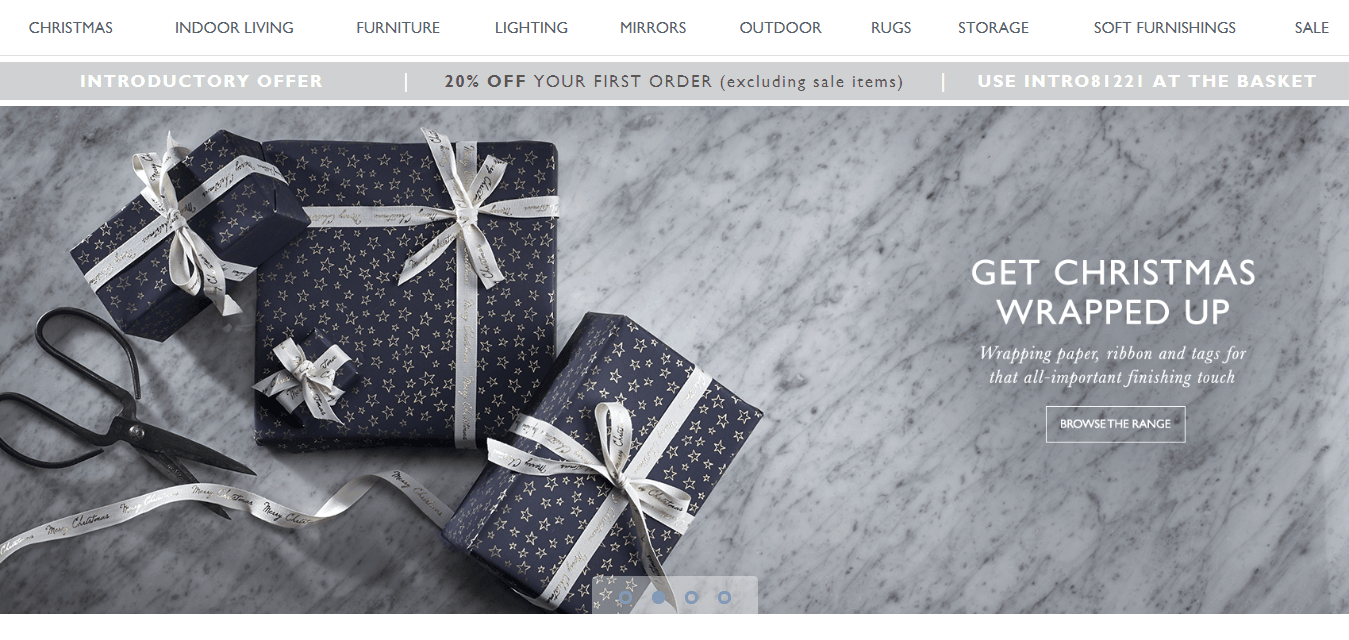Switch to the third carousel slide dot
1349x640 pixels.
[x=691, y=598]
